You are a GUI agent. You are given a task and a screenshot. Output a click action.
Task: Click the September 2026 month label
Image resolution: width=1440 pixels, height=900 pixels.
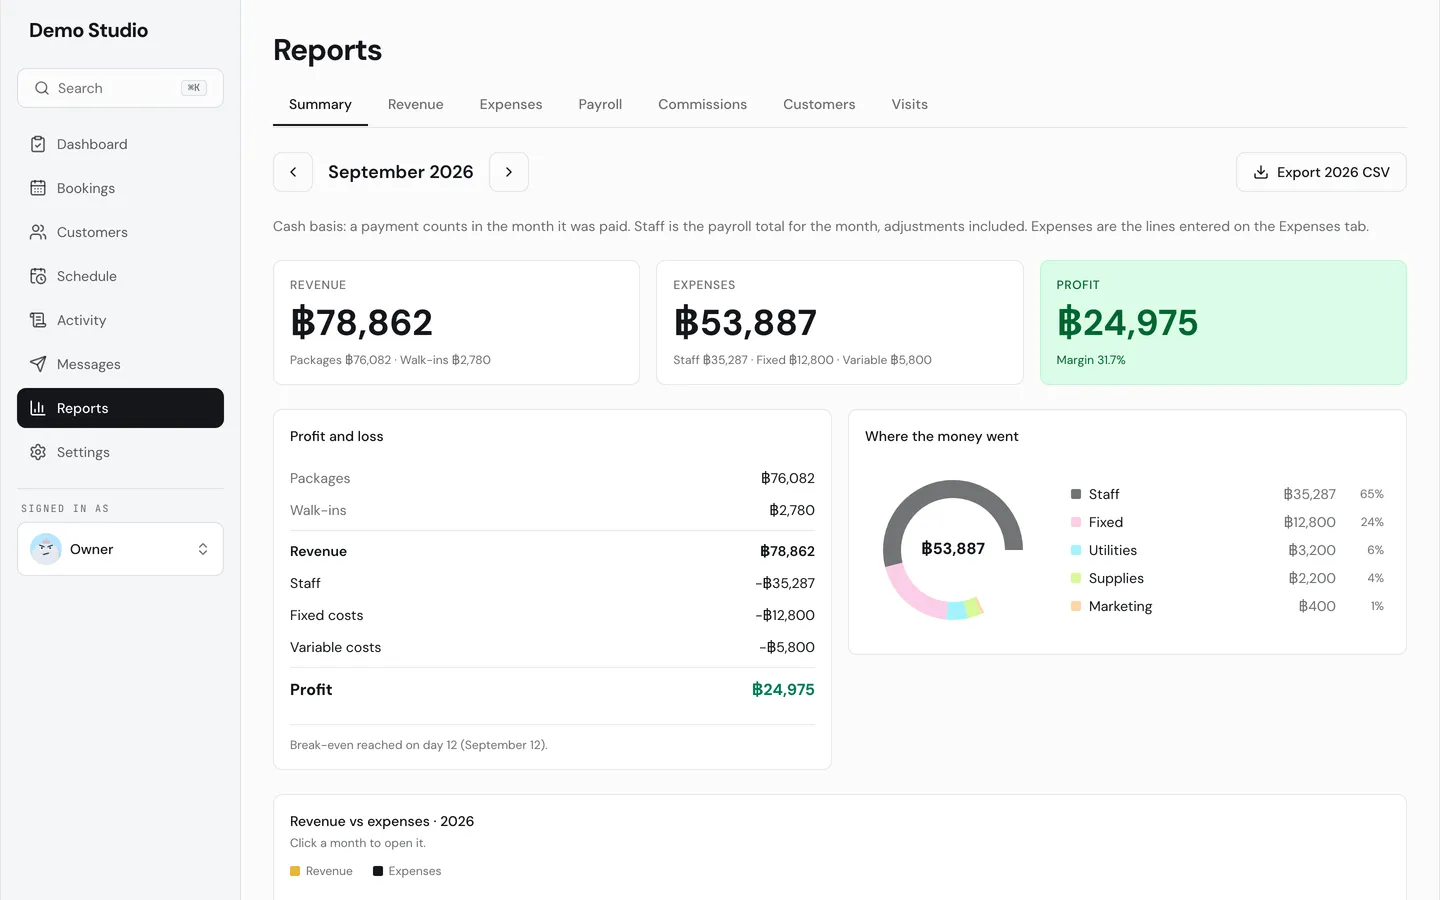pos(401,172)
